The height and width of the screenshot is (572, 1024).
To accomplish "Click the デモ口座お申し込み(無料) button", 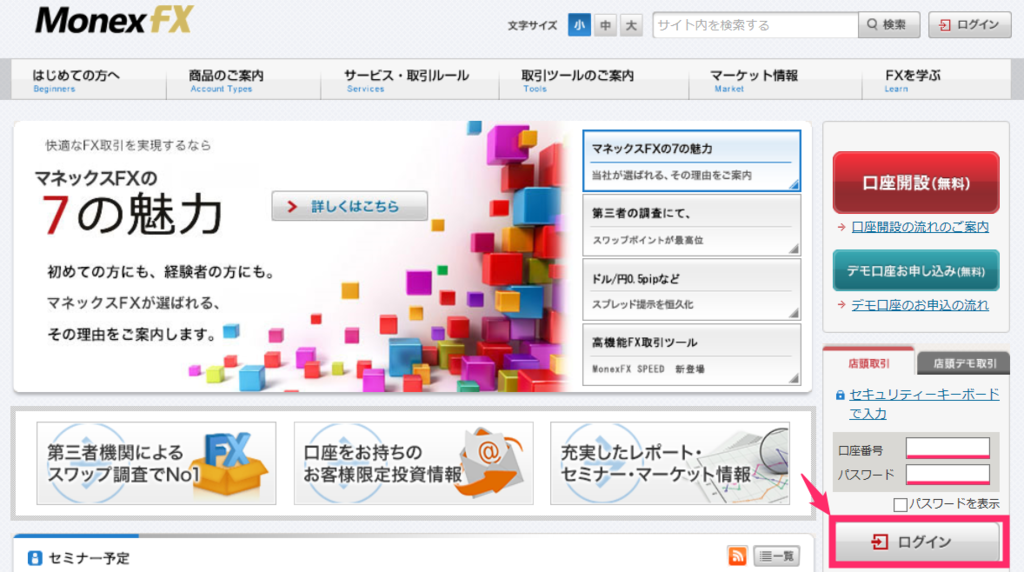I will (916, 270).
